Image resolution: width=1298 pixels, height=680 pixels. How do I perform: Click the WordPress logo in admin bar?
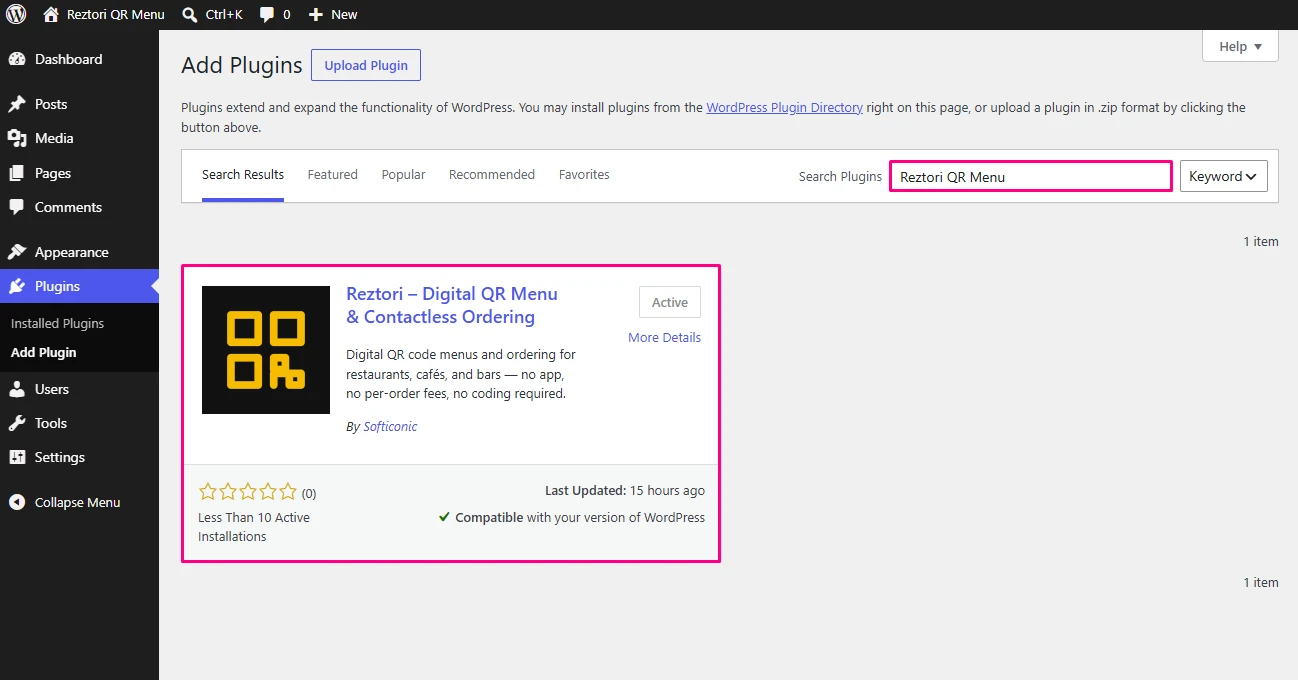pyautogui.click(x=16, y=14)
